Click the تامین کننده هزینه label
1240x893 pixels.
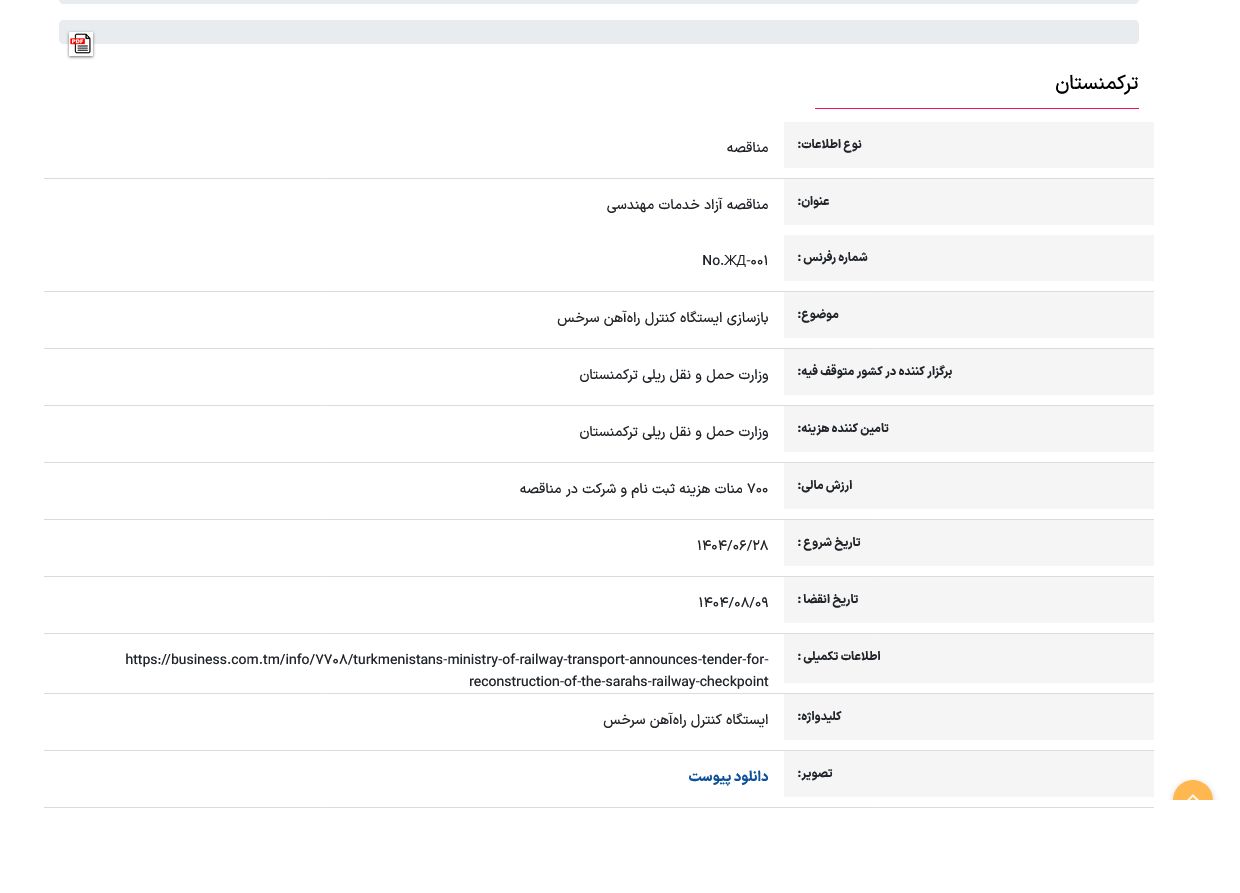point(842,429)
